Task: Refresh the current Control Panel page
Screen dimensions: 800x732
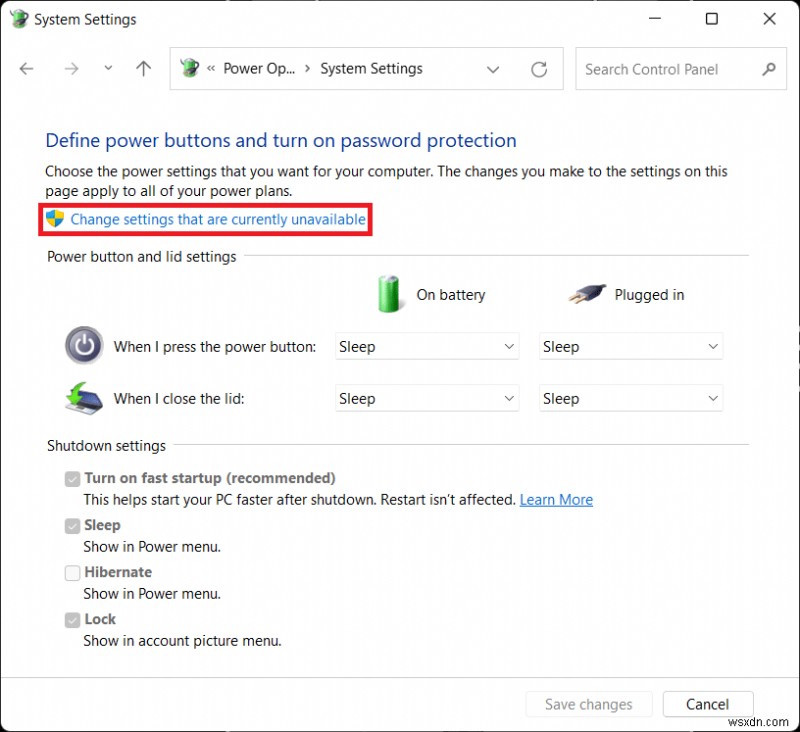Action: tap(539, 69)
